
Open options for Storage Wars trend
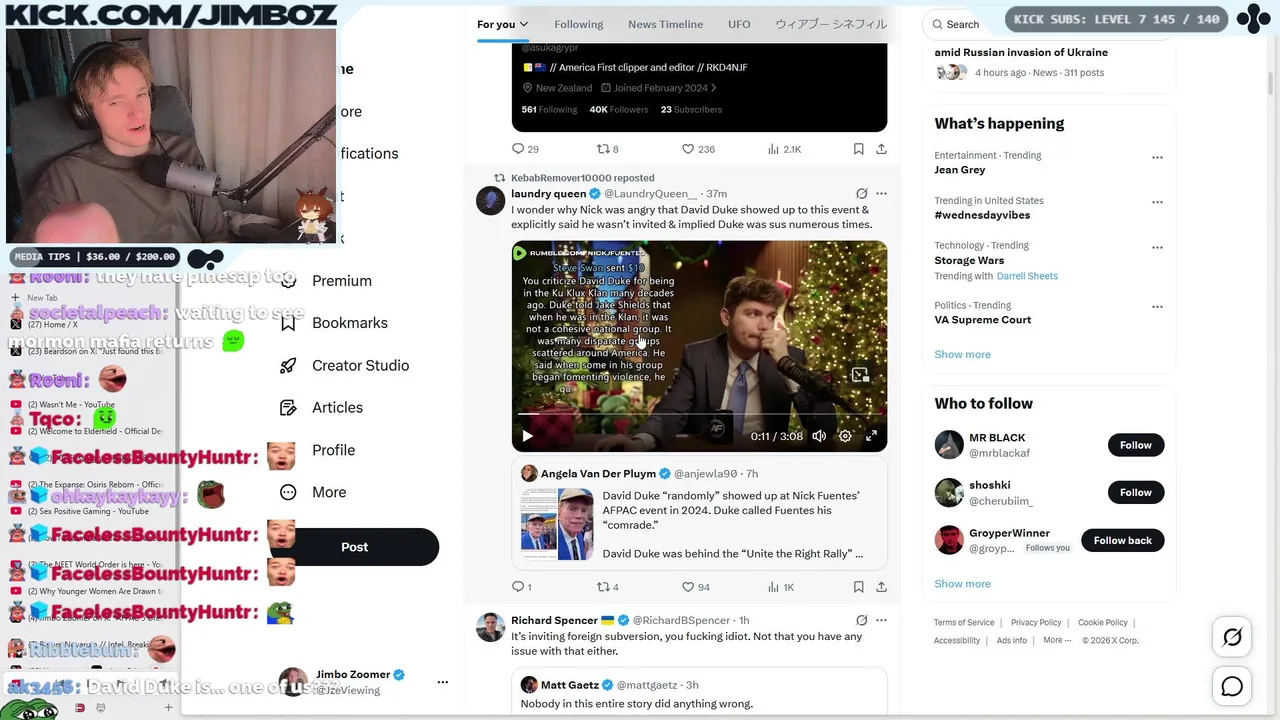1157,247
